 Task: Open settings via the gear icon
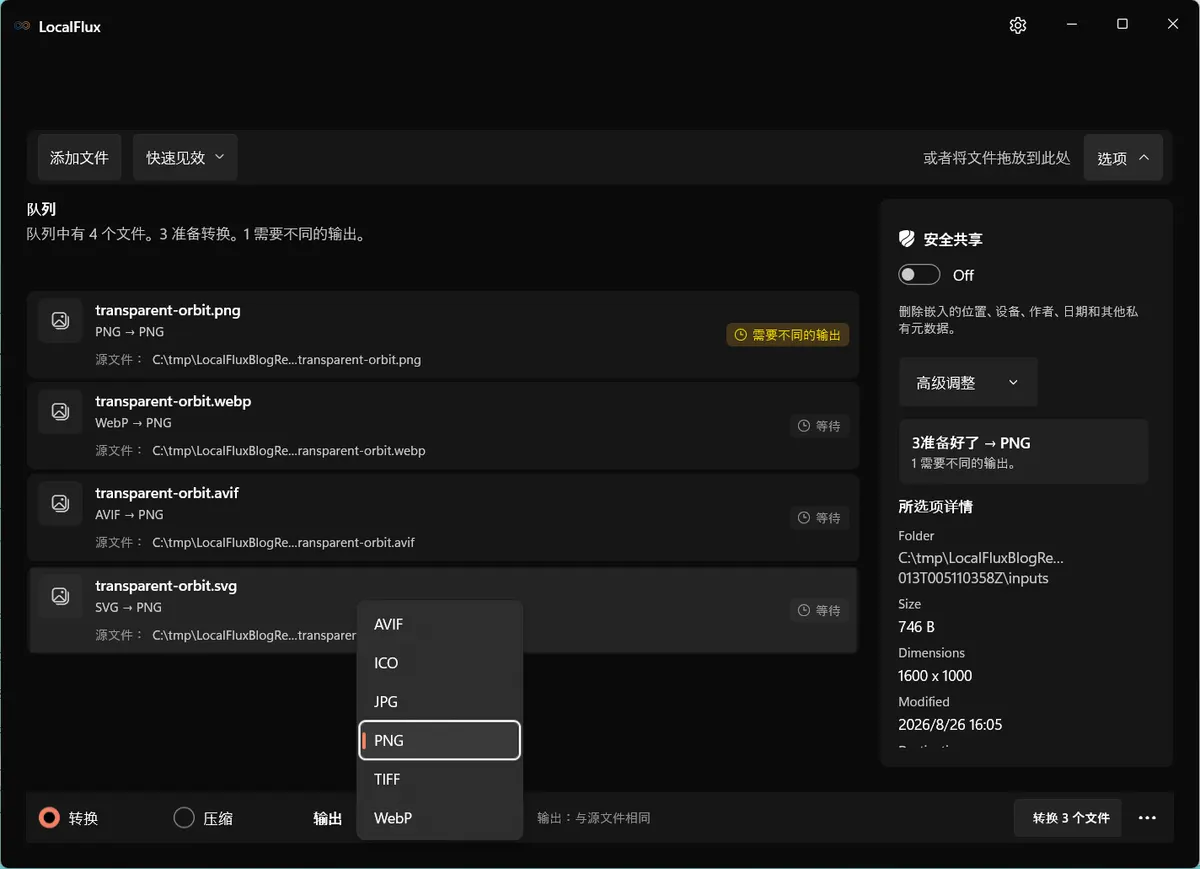tap(1018, 26)
